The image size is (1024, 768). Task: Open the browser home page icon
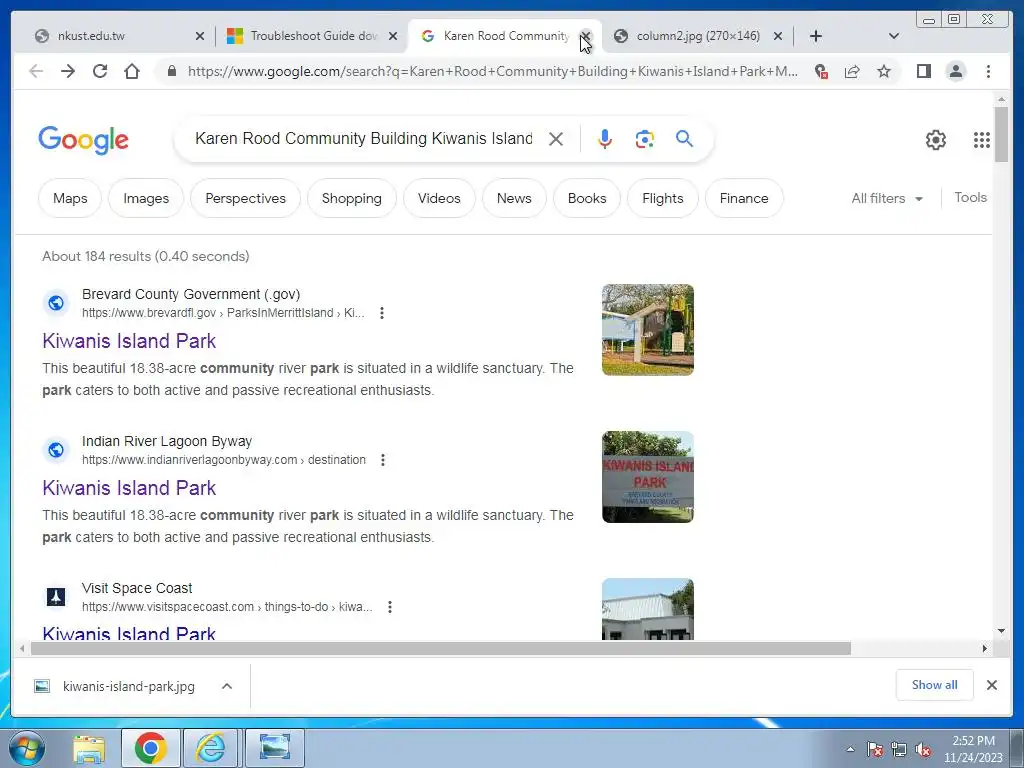point(132,71)
